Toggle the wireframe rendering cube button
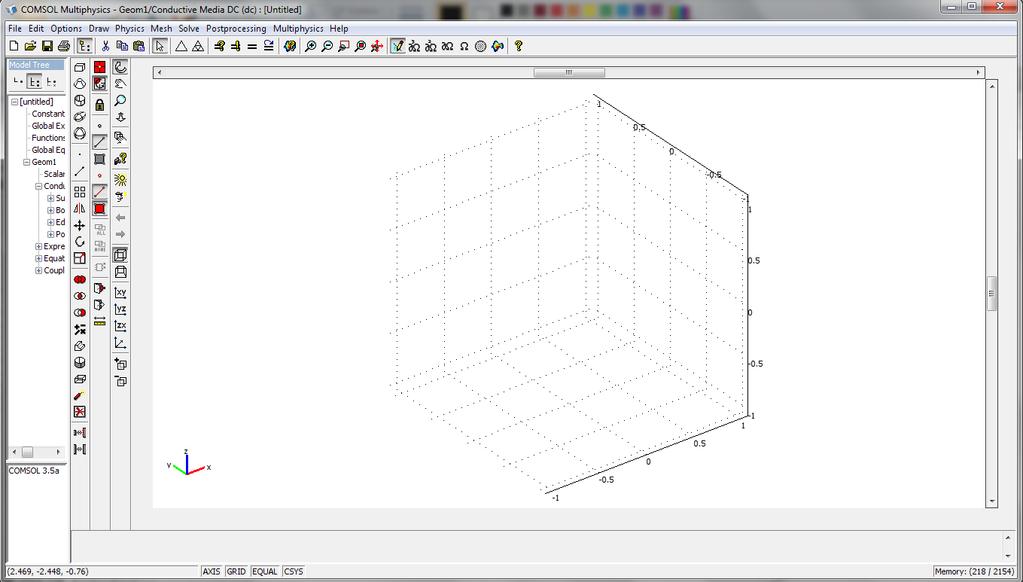The height and width of the screenshot is (582, 1023). click(120, 254)
